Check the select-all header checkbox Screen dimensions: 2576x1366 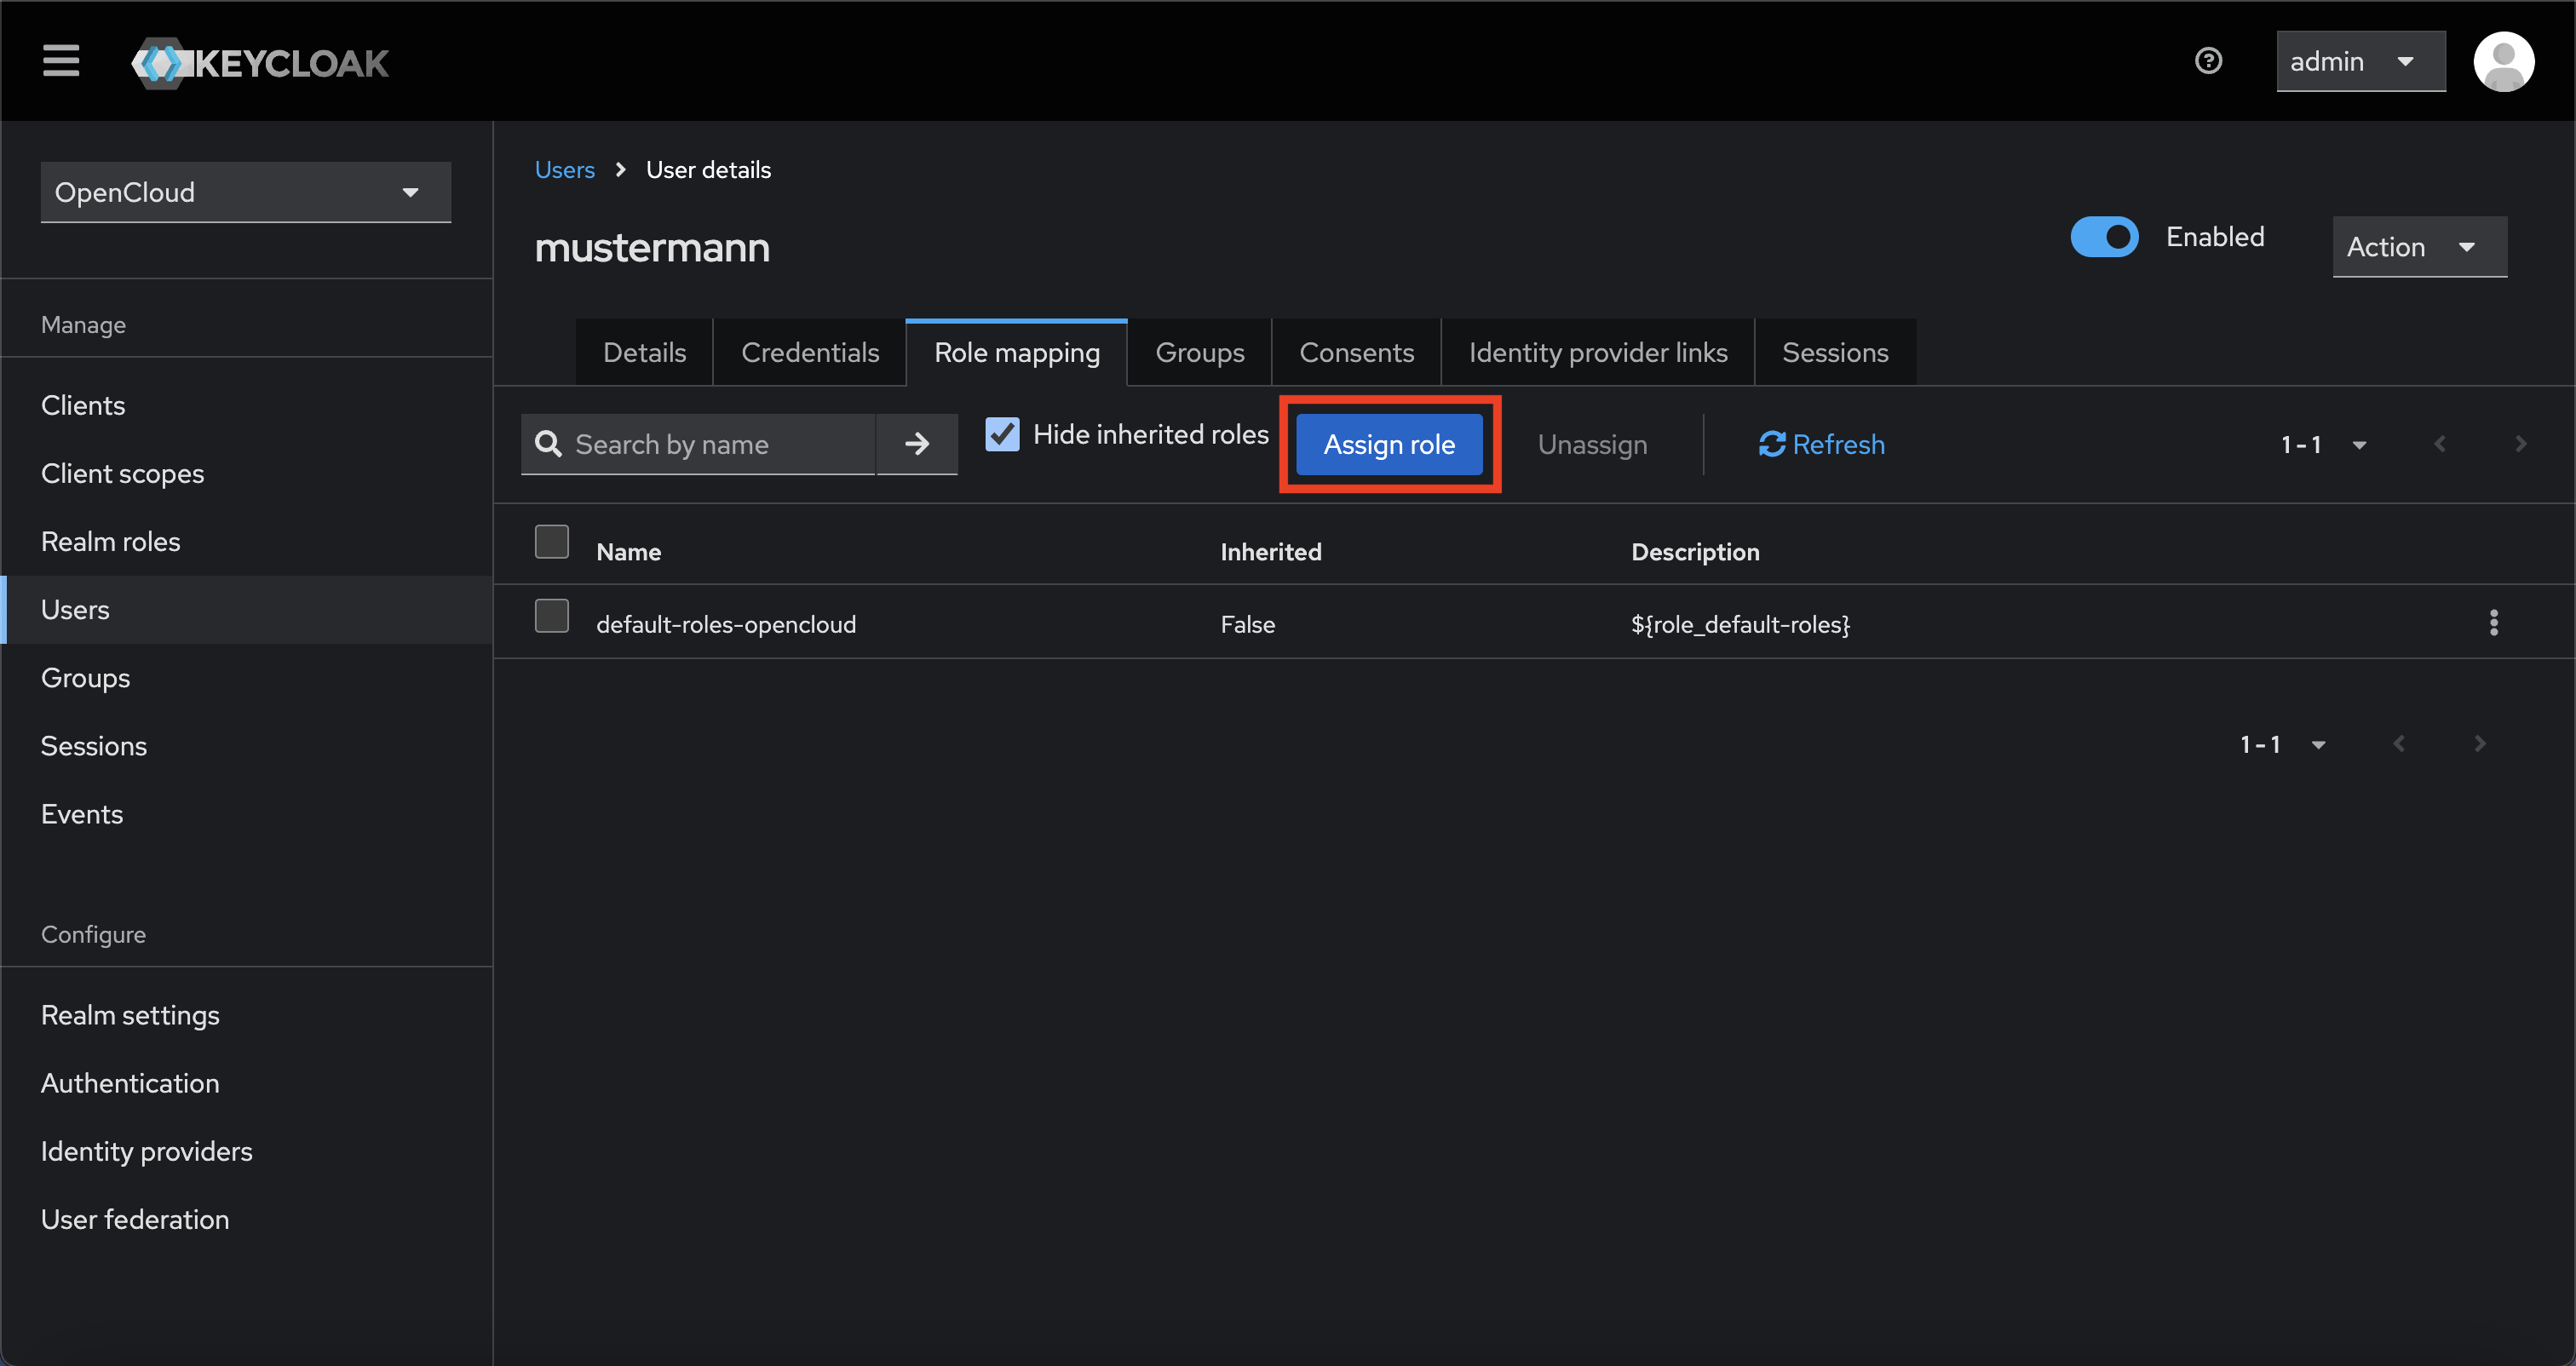(x=552, y=542)
